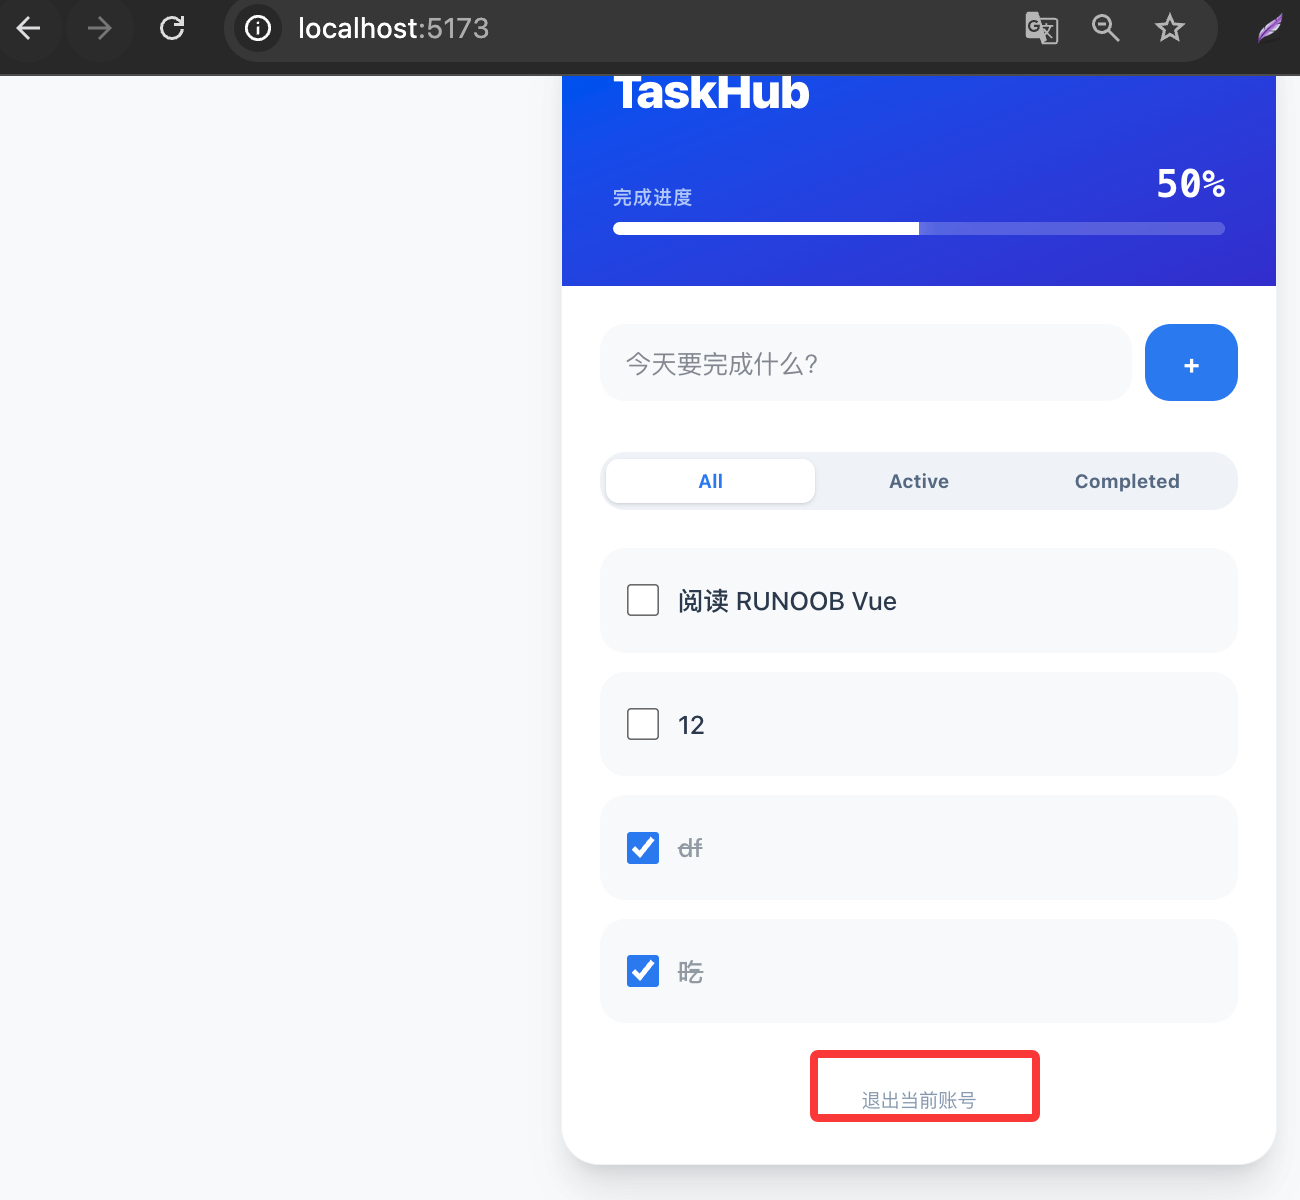Focus the 今天要完成什么? task input

point(865,363)
